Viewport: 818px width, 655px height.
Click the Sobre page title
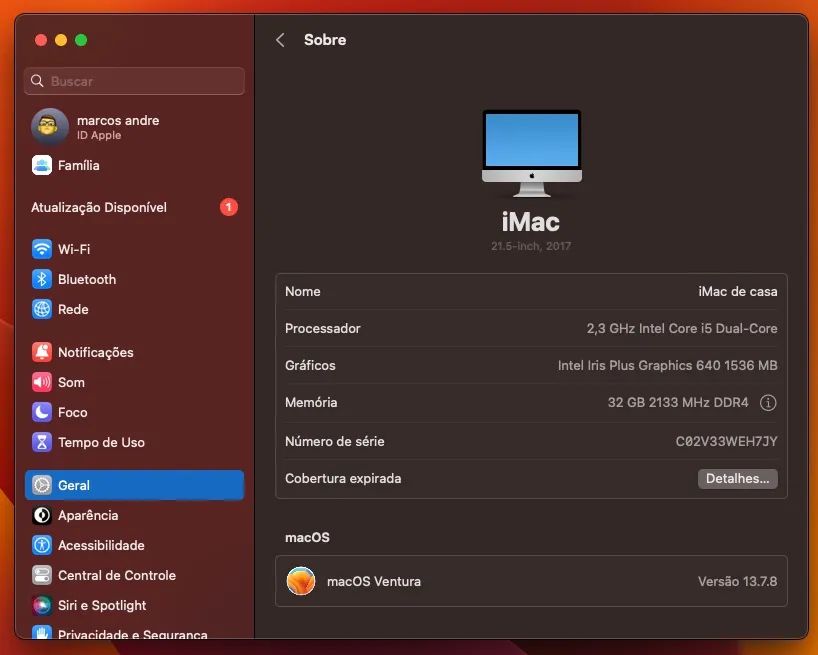click(325, 40)
